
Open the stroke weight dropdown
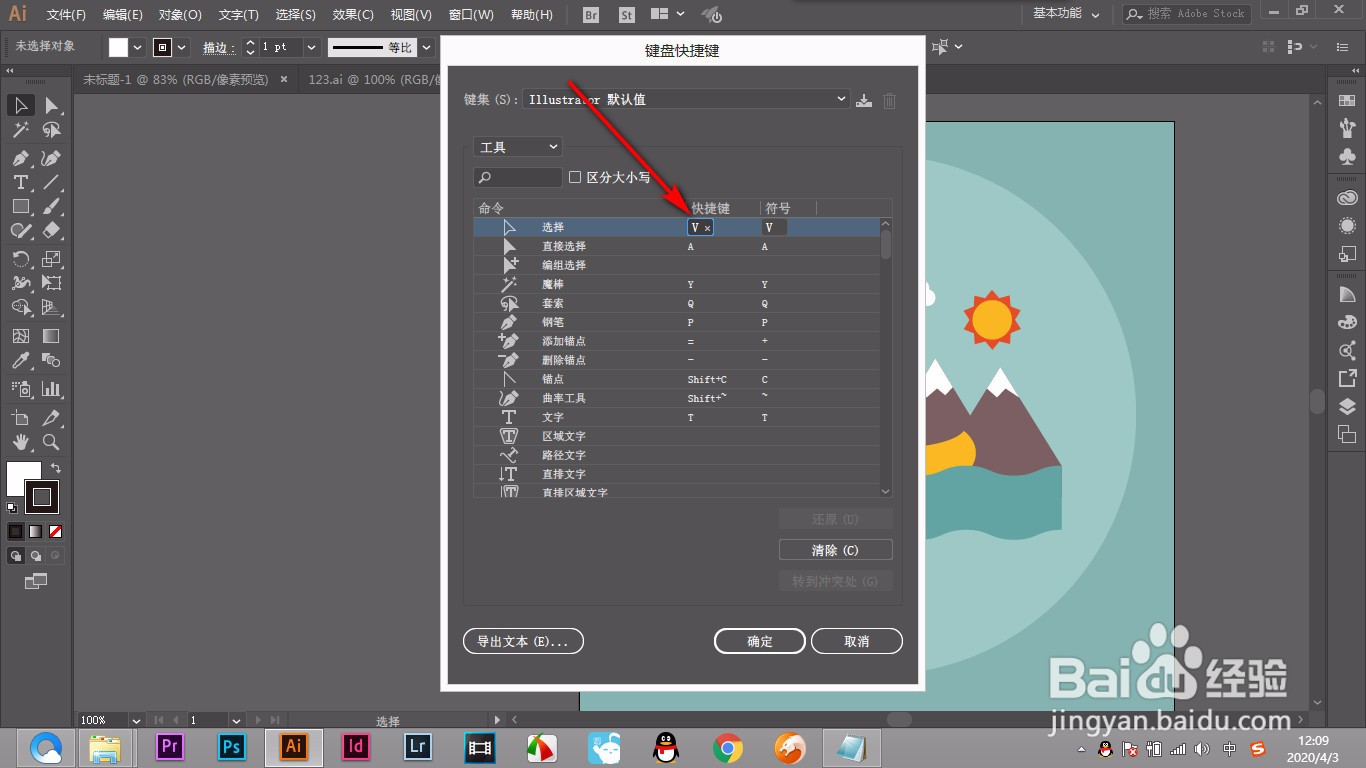(311, 47)
